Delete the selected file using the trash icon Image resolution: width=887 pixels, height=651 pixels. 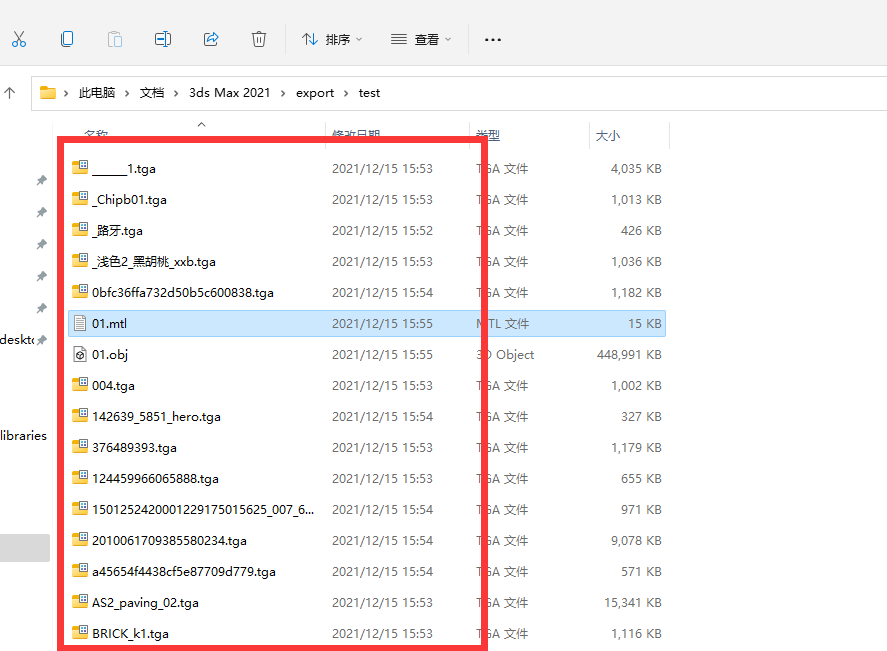(259, 39)
